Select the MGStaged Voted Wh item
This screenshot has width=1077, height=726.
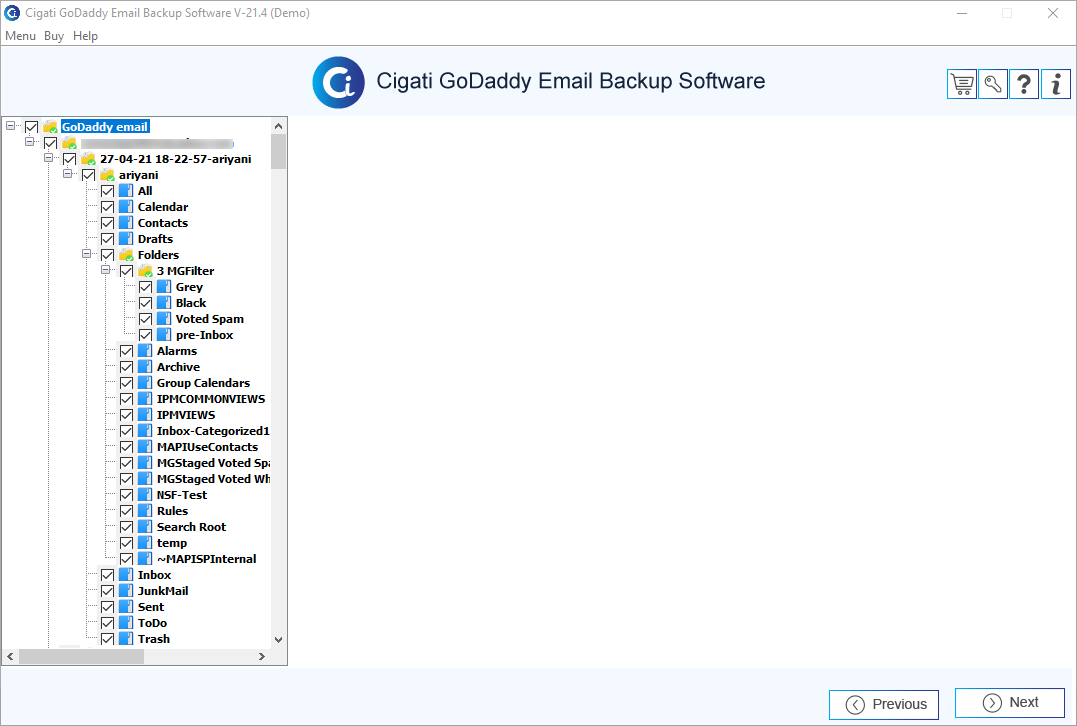pyautogui.click(x=213, y=479)
